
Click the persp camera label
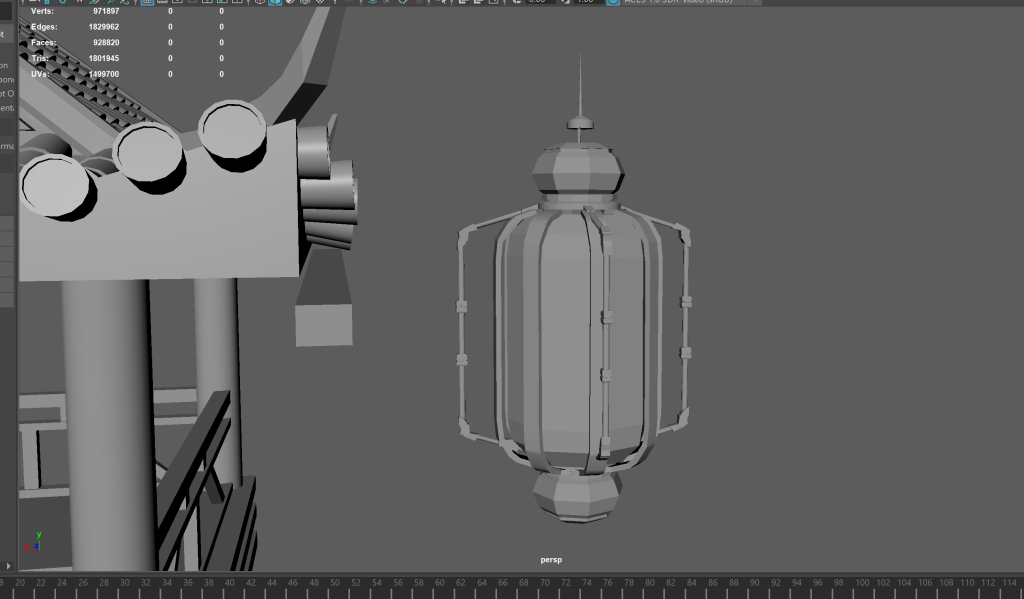(551, 560)
